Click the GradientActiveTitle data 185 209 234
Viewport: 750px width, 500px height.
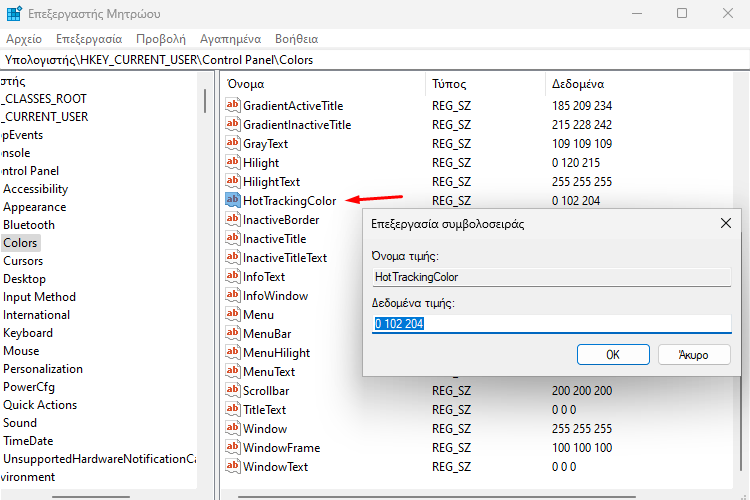[x=582, y=105]
